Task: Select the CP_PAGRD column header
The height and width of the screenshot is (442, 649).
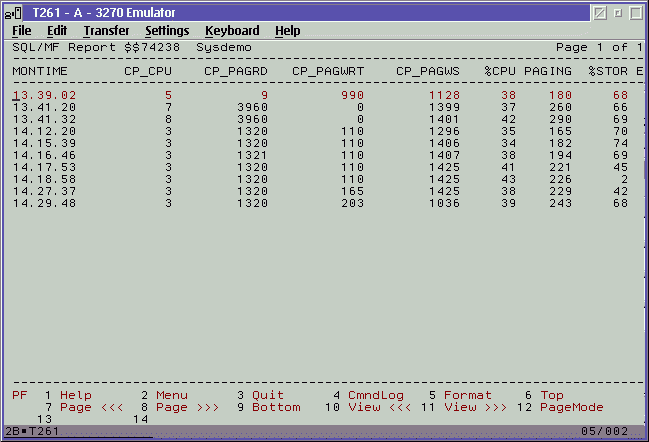Action: (x=236, y=71)
